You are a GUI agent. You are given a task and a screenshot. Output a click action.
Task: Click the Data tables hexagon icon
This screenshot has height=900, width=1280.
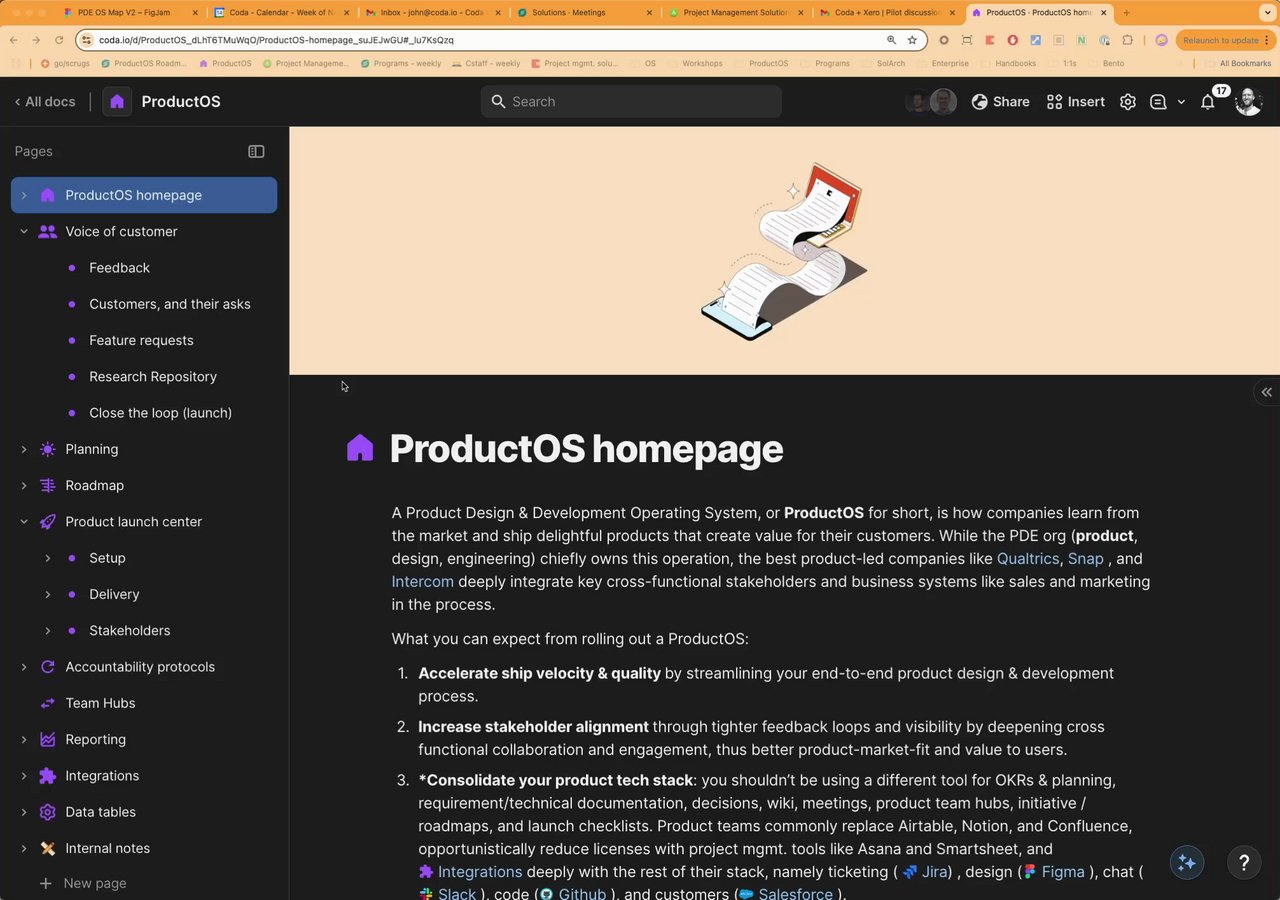[x=47, y=812]
